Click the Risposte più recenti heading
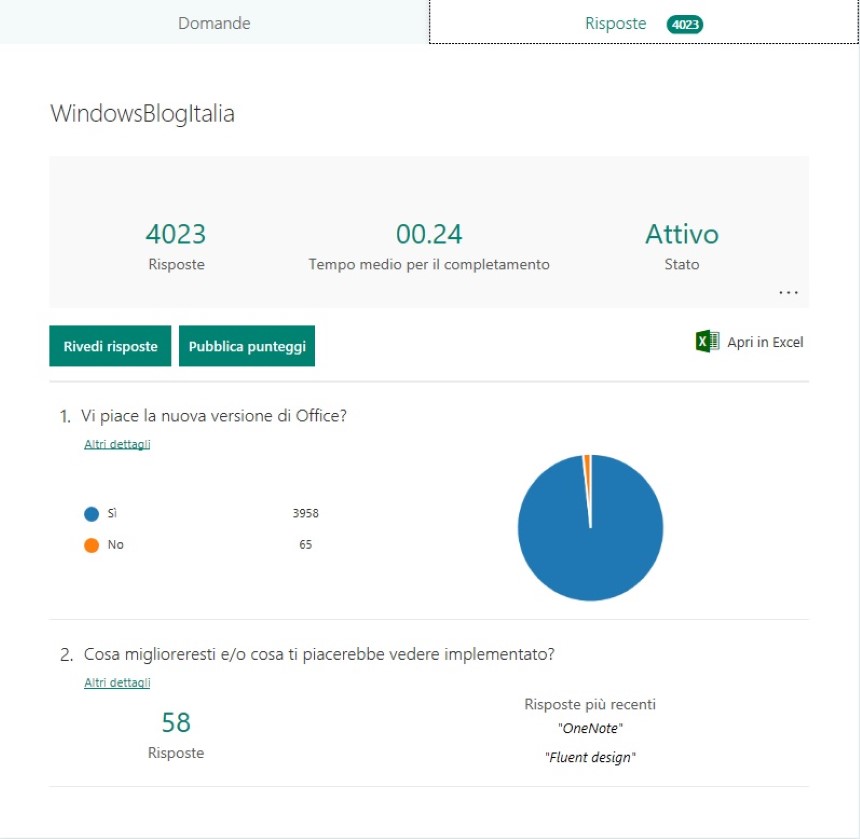Image resolution: width=860 pixels, height=839 pixels. (590, 704)
